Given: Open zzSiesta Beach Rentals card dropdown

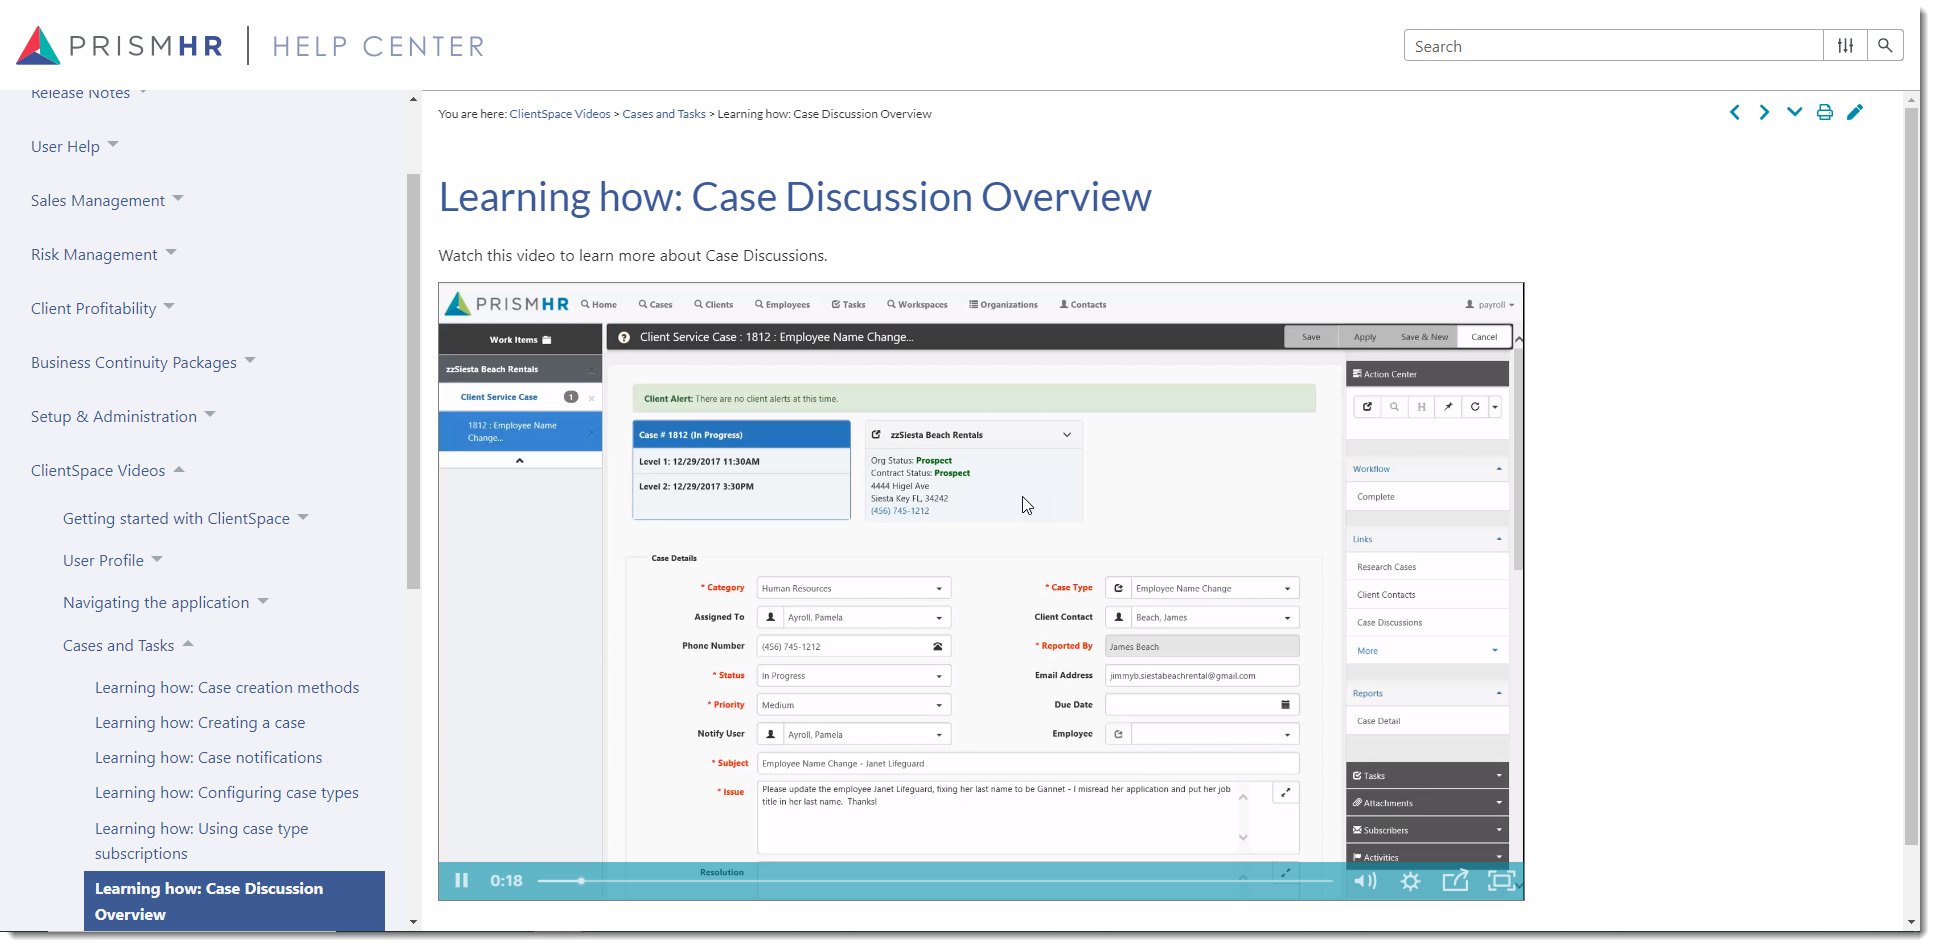Looking at the screenshot, I should click(x=1067, y=435).
